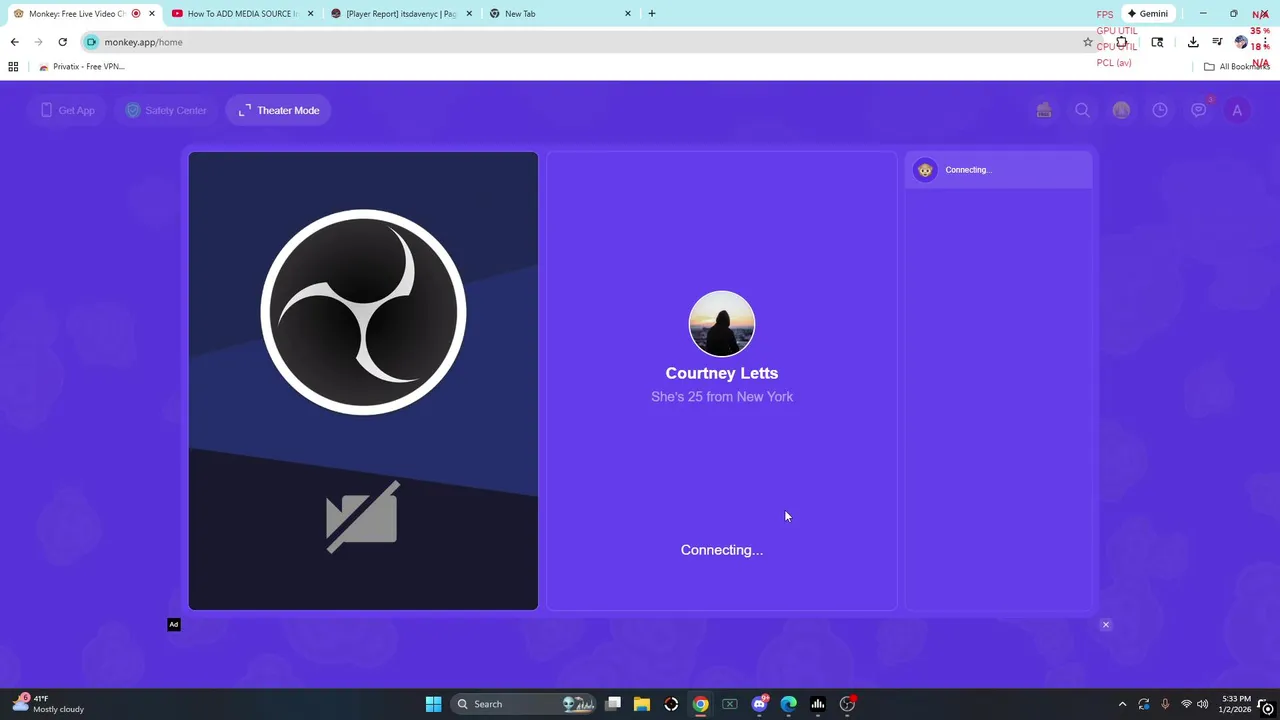Screen dimensions: 1280x720
Task: Open the Gemini button
Action: [x=1147, y=14]
